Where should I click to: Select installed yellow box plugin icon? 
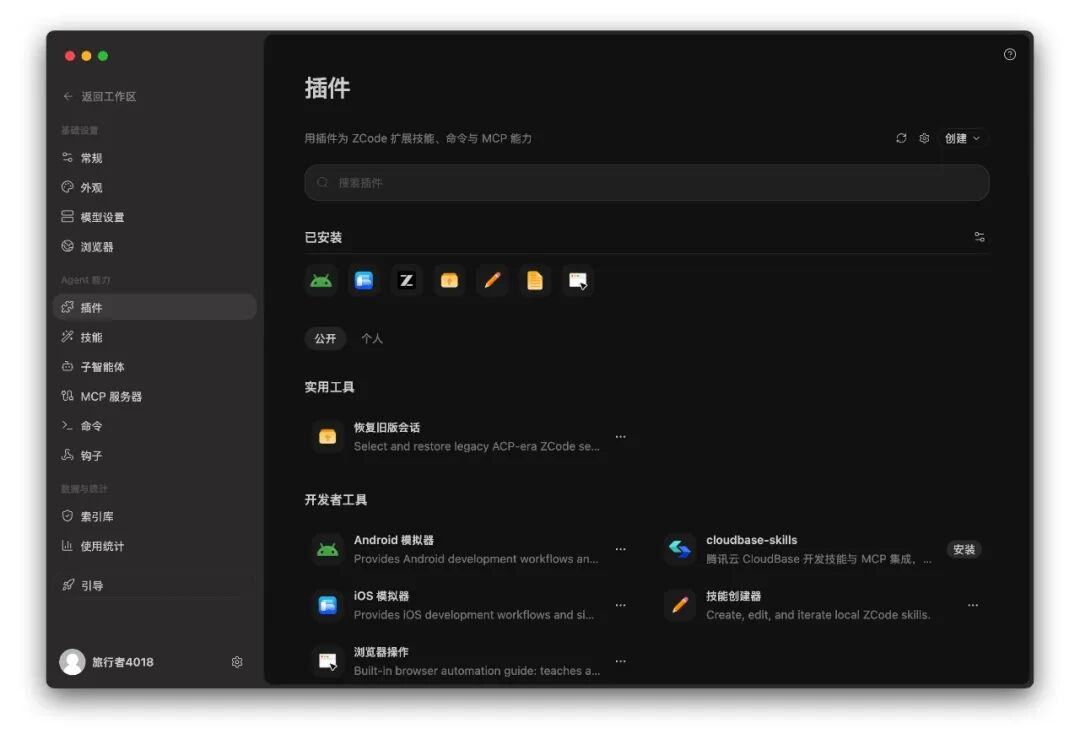click(x=449, y=280)
